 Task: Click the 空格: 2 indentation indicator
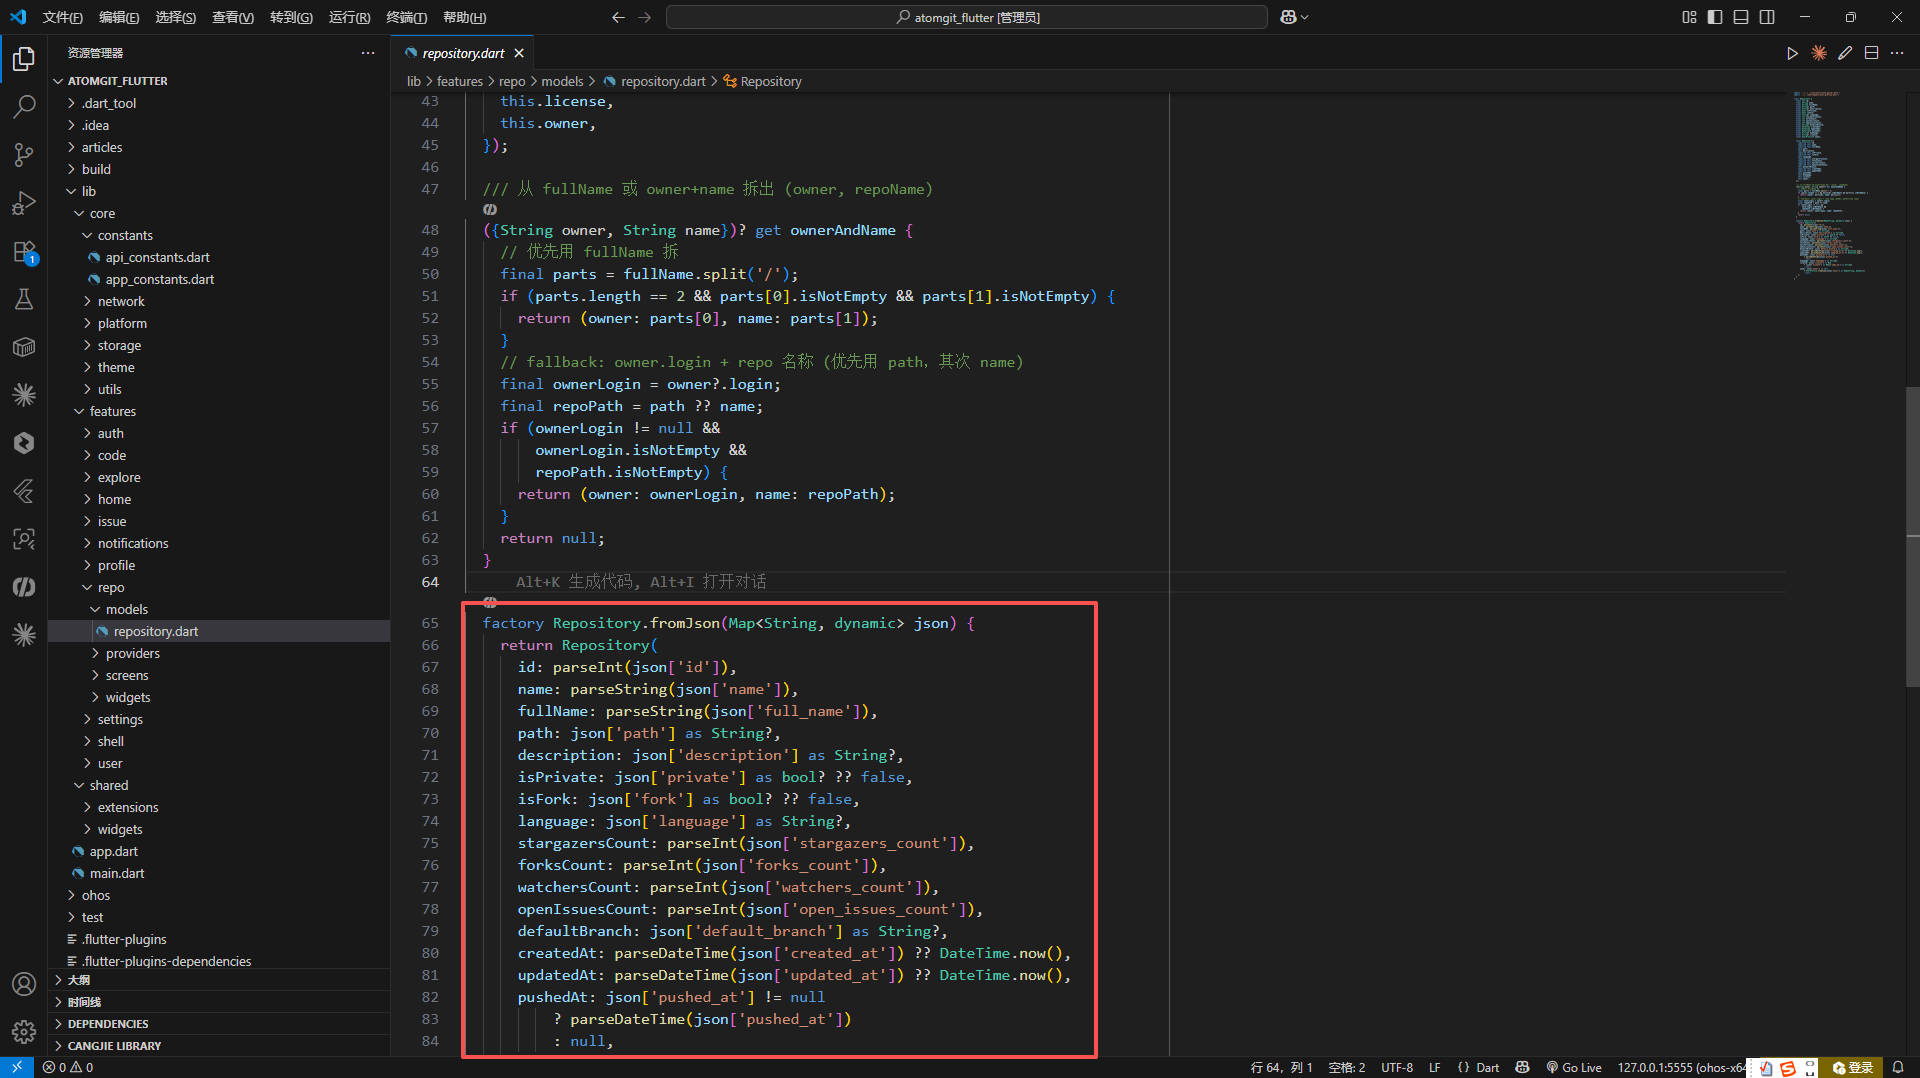point(1346,1067)
